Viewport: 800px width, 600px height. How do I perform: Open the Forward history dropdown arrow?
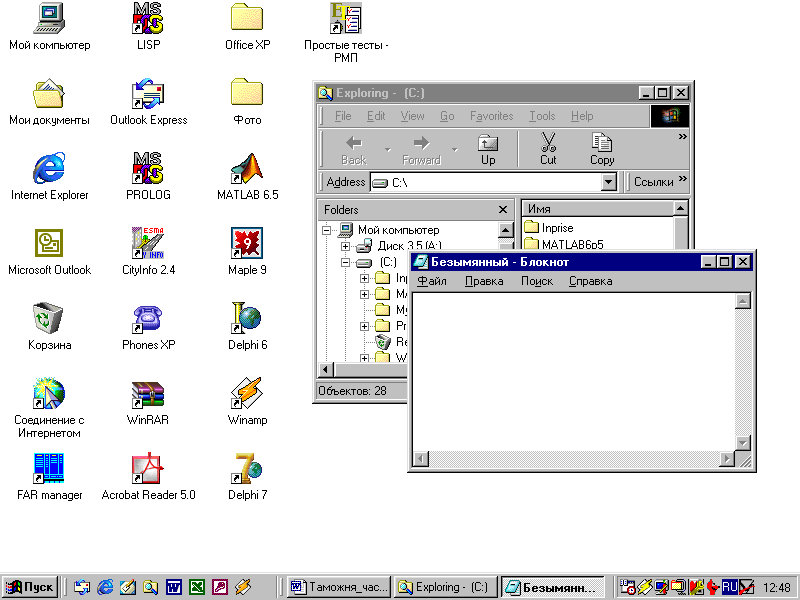coord(455,150)
